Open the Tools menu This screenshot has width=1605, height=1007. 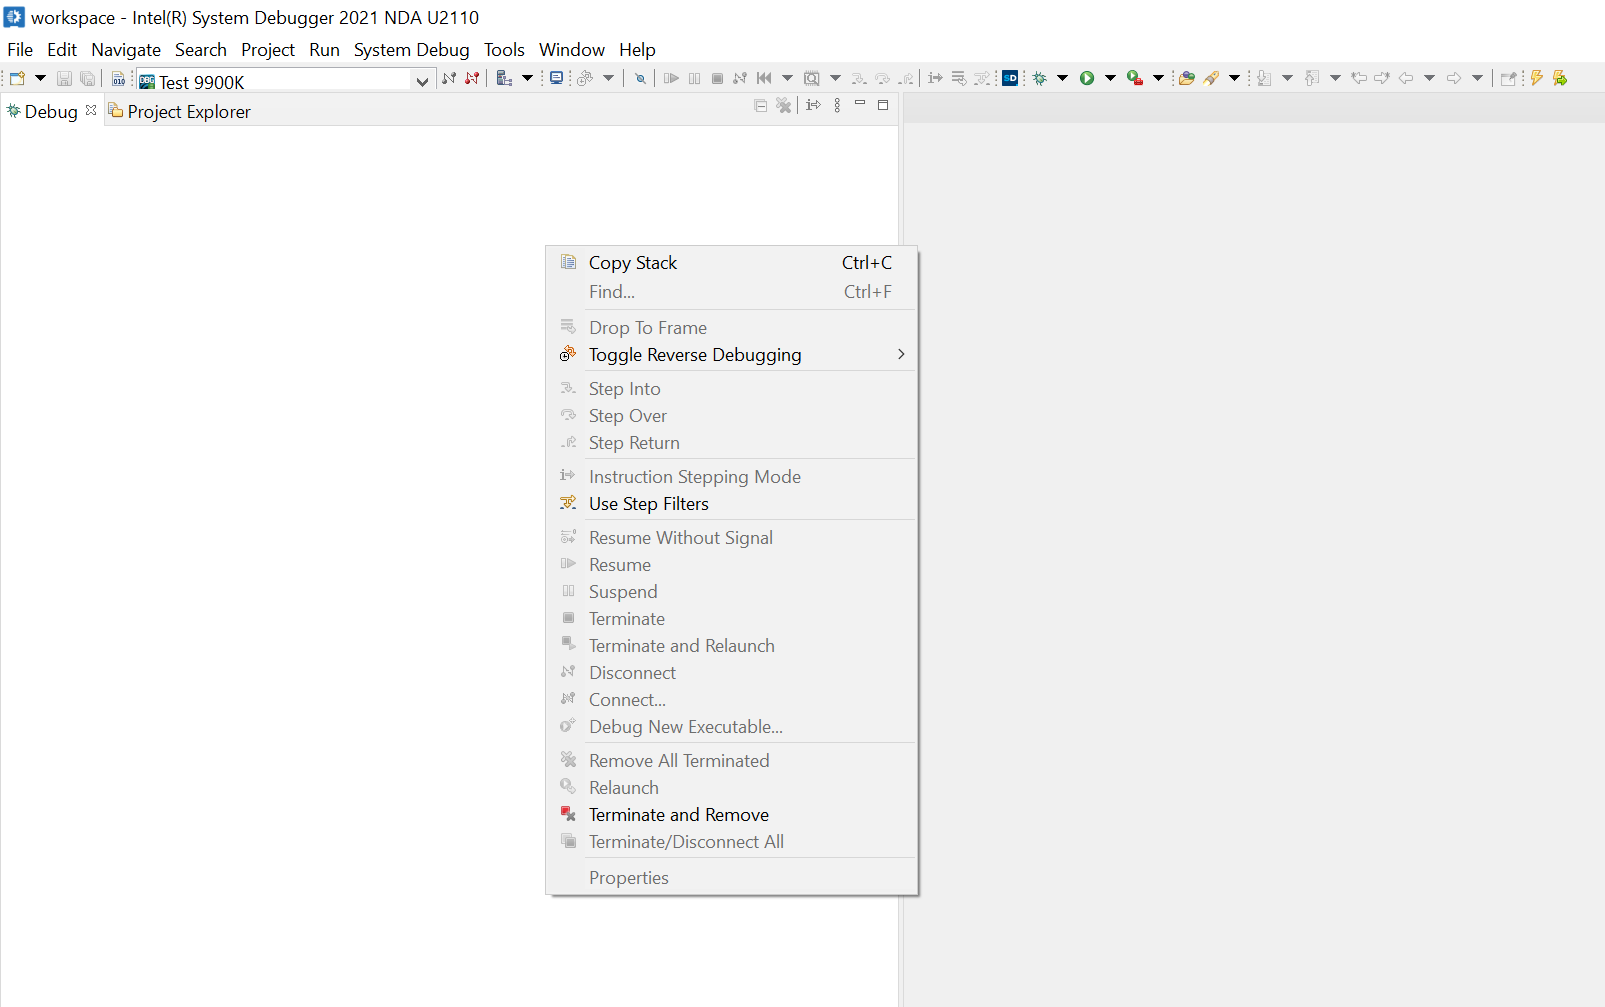pyautogui.click(x=504, y=50)
